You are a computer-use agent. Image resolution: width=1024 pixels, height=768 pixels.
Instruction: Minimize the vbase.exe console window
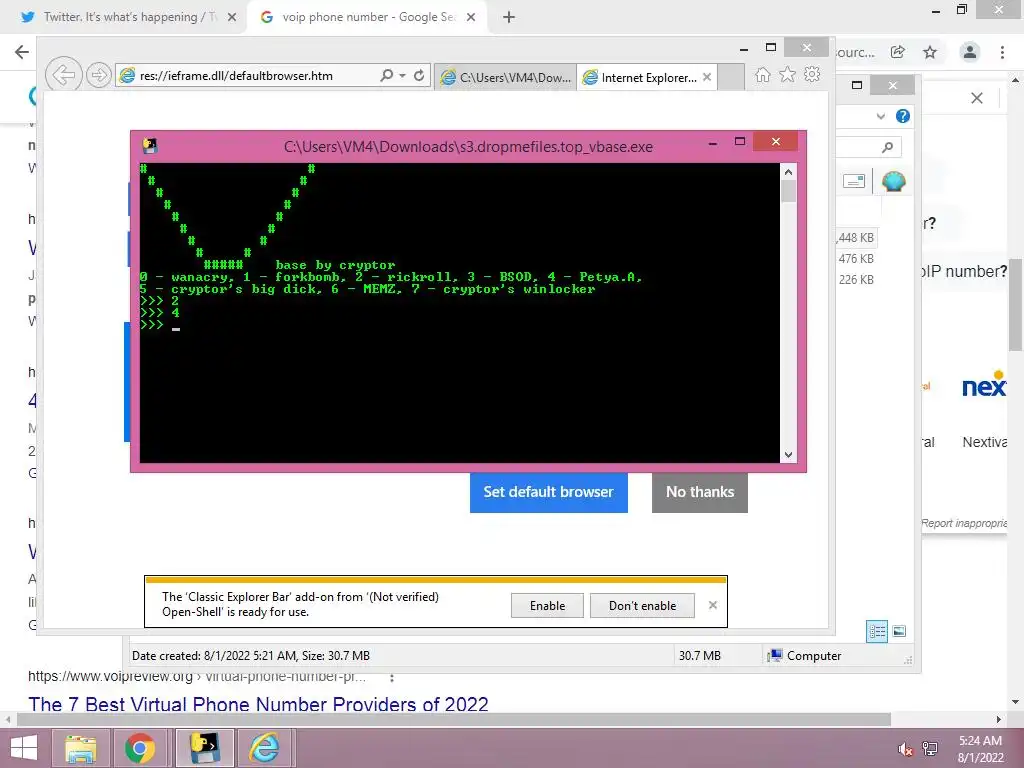tap(713, 142)
